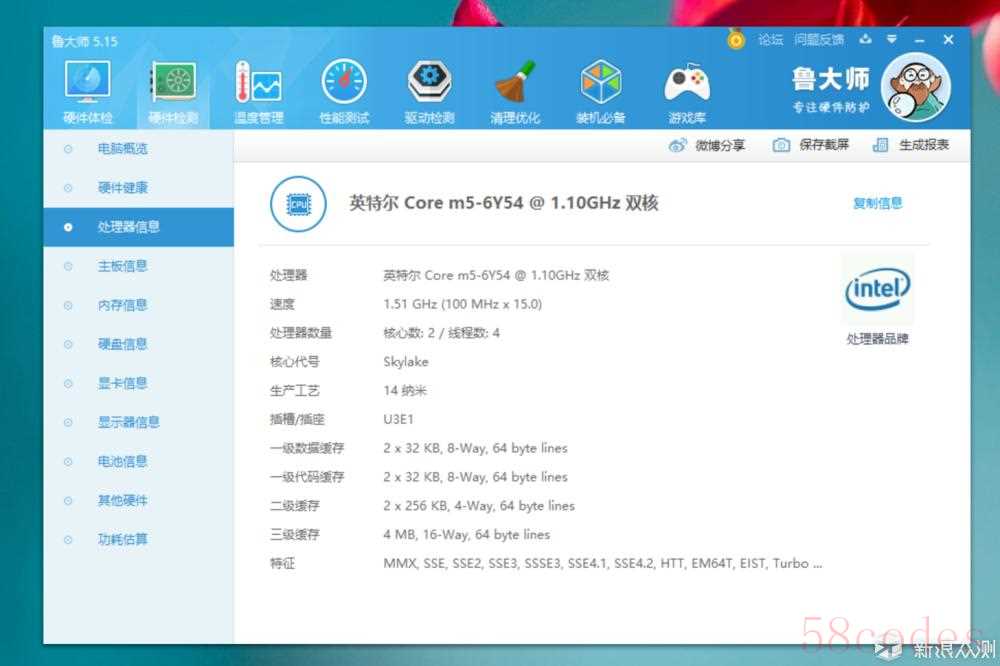Select 处理器信息 in sidebar
The width and height of the screenshot is (1000, 666).
(x=138, y=227)
